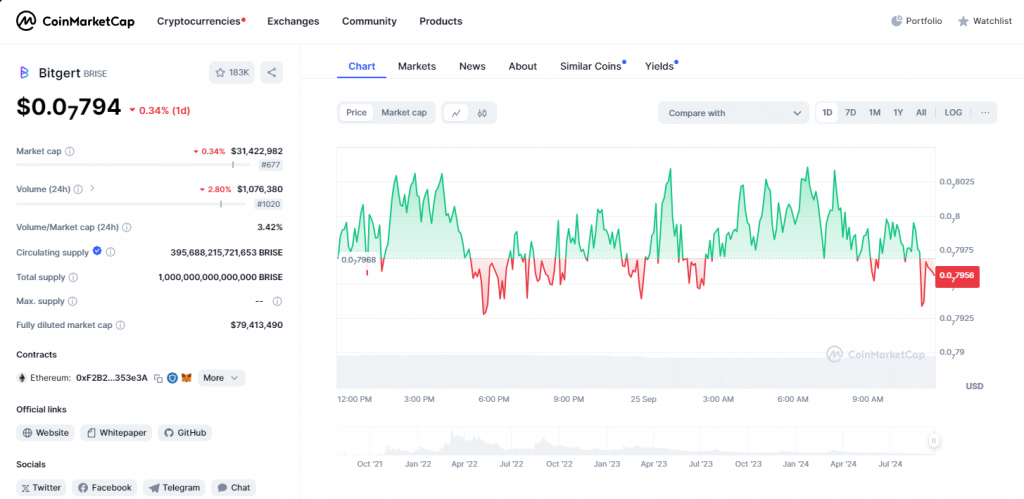Switch to the Markets tab
Image resolution: width=1024 pixels, height=499 pixels.
point(417,66)
